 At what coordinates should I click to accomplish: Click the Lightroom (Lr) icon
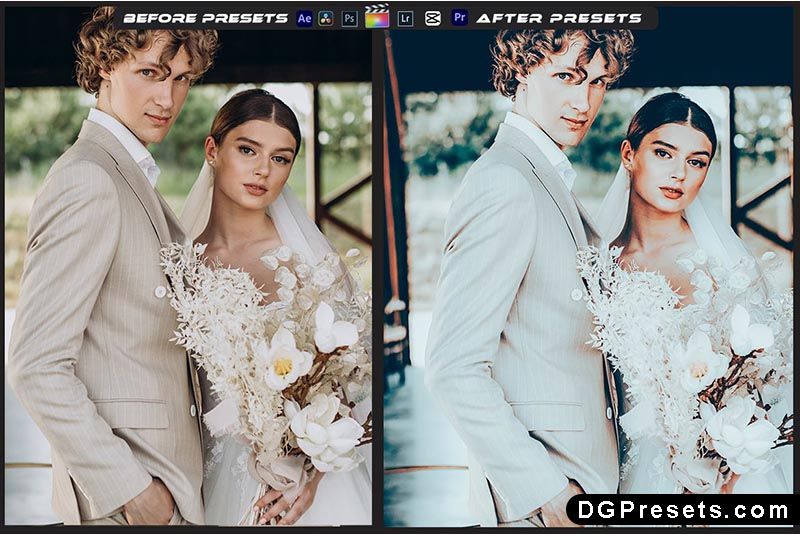coord(406,19)
